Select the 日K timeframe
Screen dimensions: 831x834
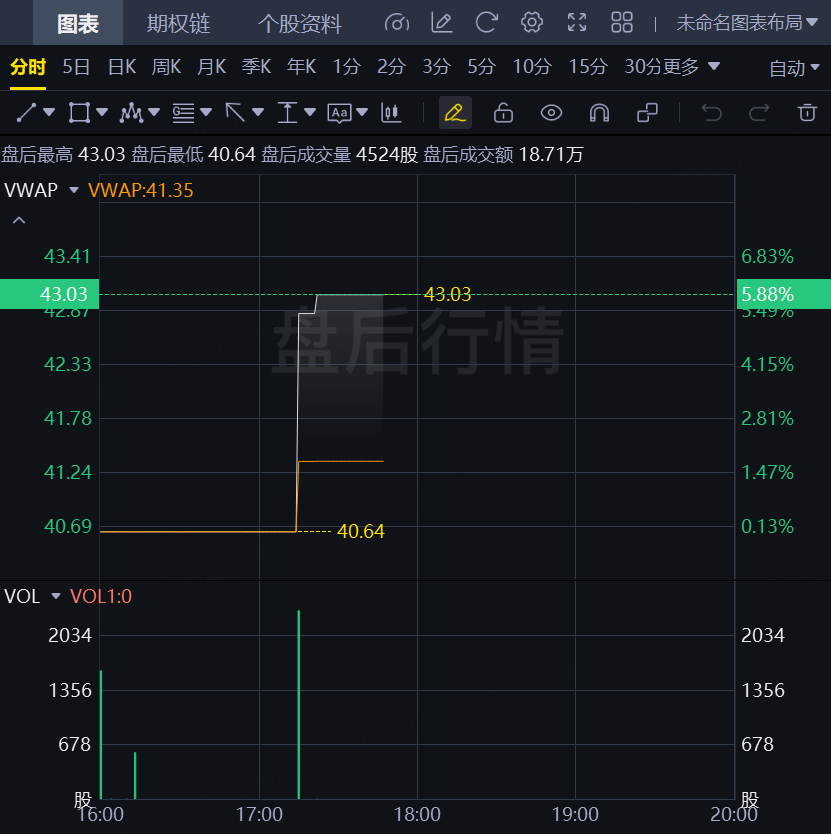click(x=122, y=67)
